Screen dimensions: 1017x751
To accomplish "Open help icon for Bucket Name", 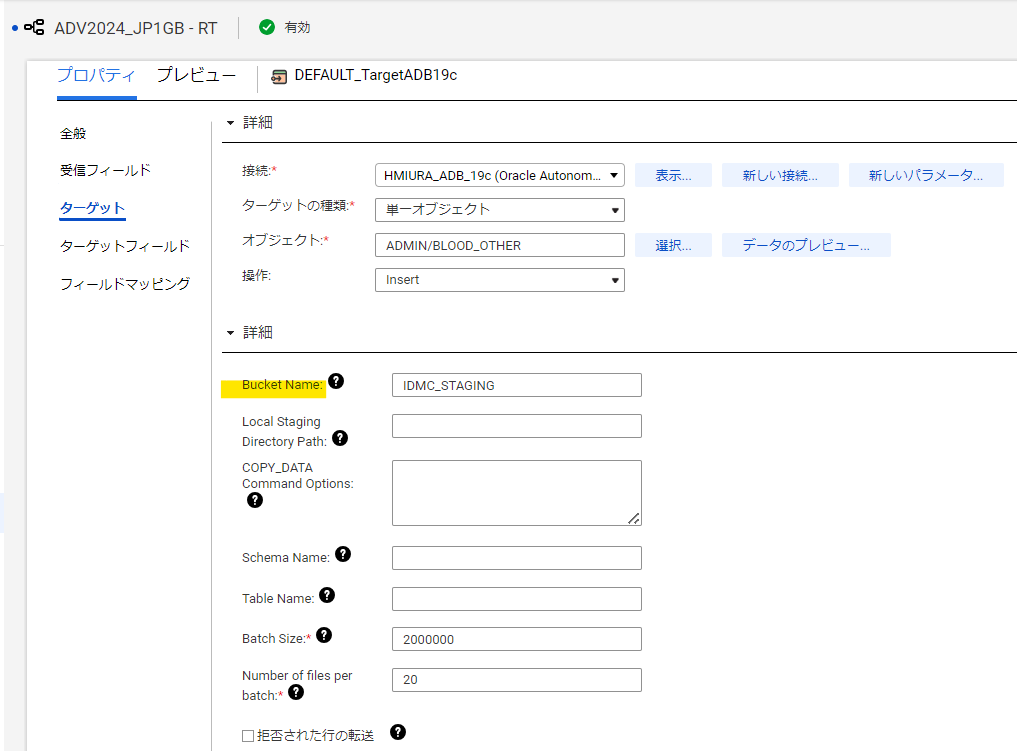I will pyautogui.click(x=335, y=381).
